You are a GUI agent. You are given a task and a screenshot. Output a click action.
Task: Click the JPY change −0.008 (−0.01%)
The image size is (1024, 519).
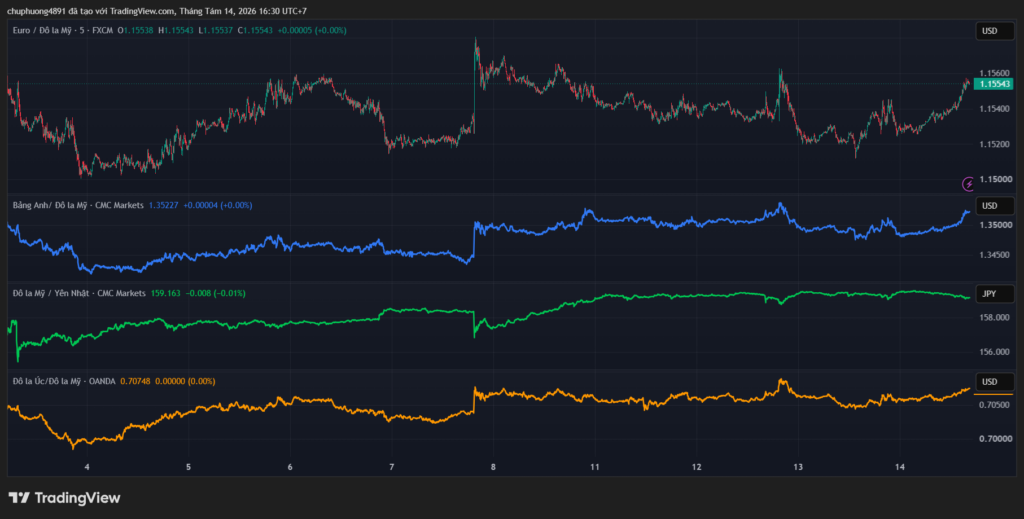(216, 293)
